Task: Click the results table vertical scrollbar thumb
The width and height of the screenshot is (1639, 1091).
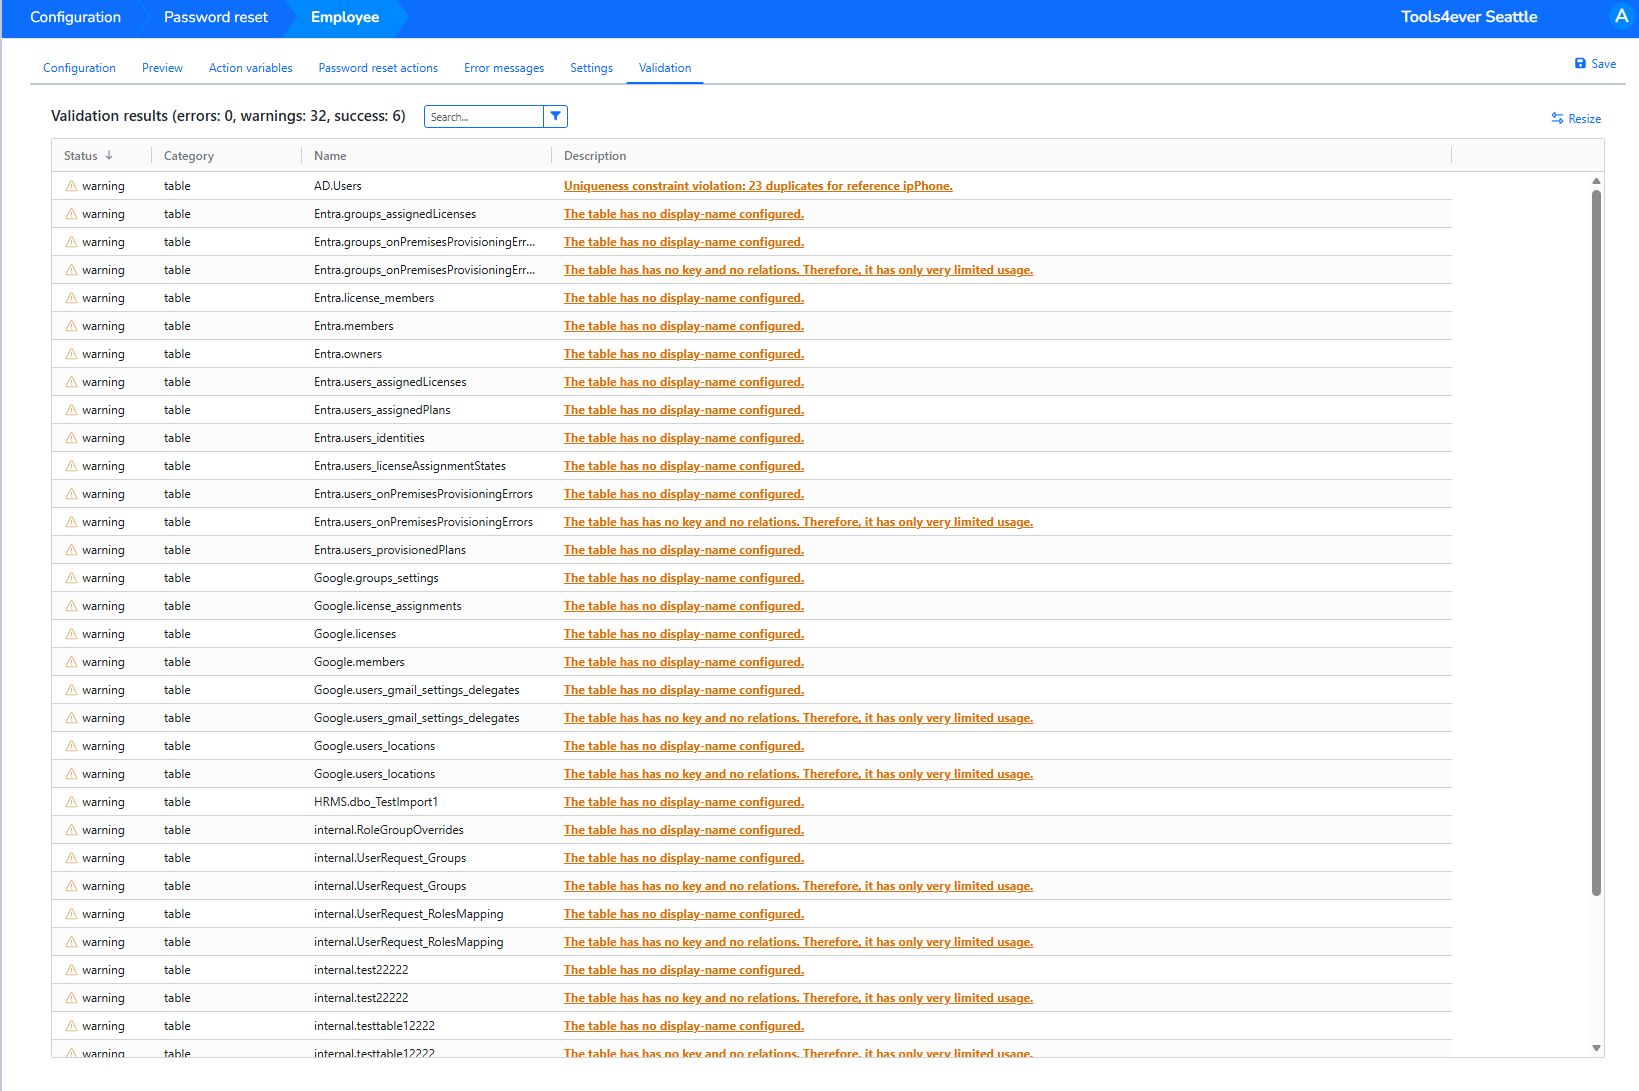Action: [1596, 542]
